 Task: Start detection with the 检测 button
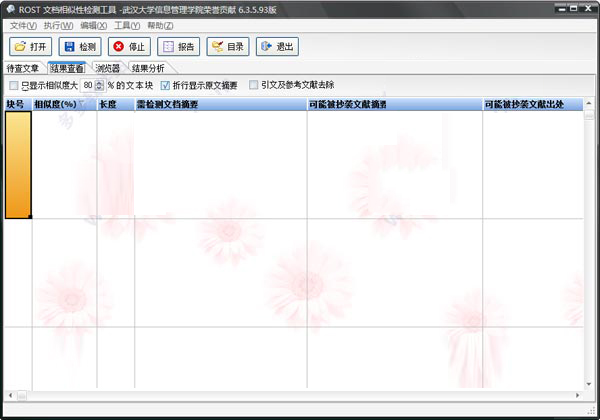(80, 47)
